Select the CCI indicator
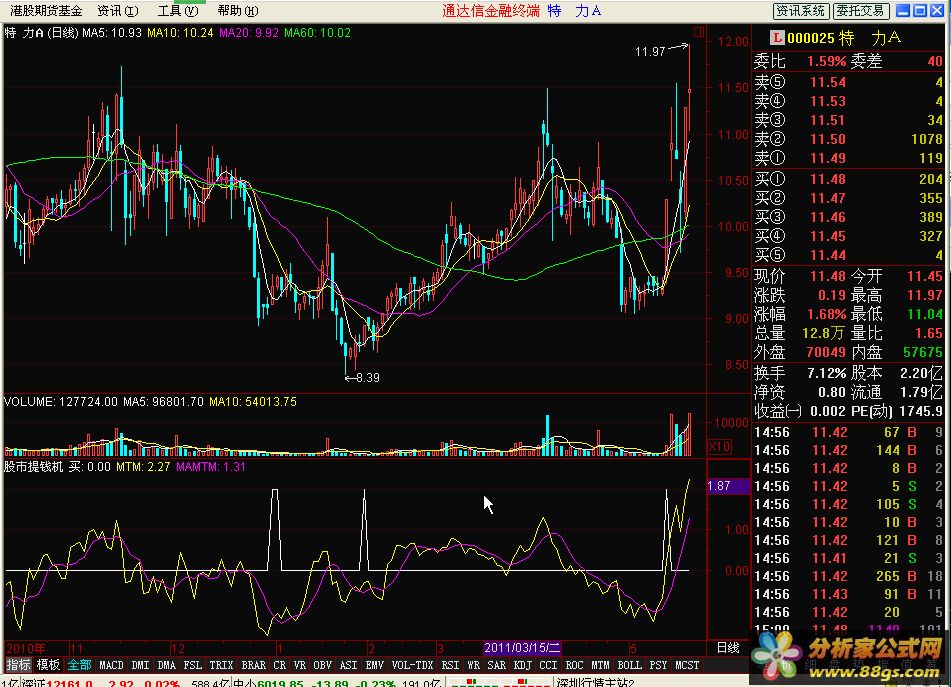 click(x=548, y=665)
